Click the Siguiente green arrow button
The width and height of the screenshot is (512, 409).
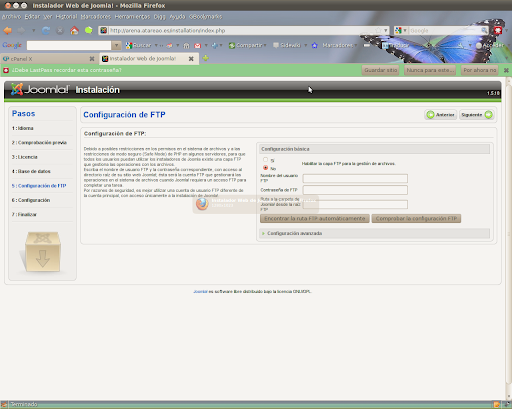click(477, 115)
